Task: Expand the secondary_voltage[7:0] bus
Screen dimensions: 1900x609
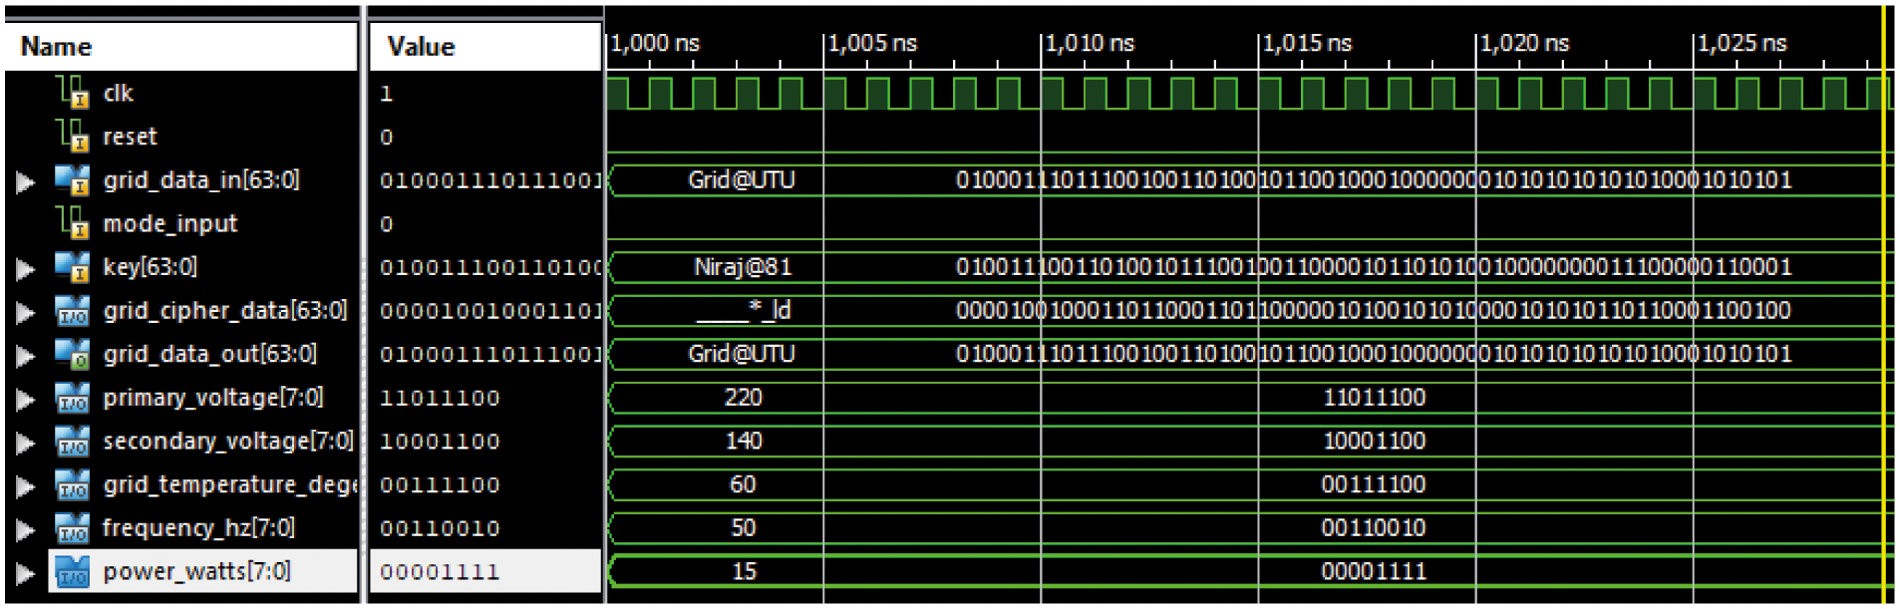Action: pos(25,442)
